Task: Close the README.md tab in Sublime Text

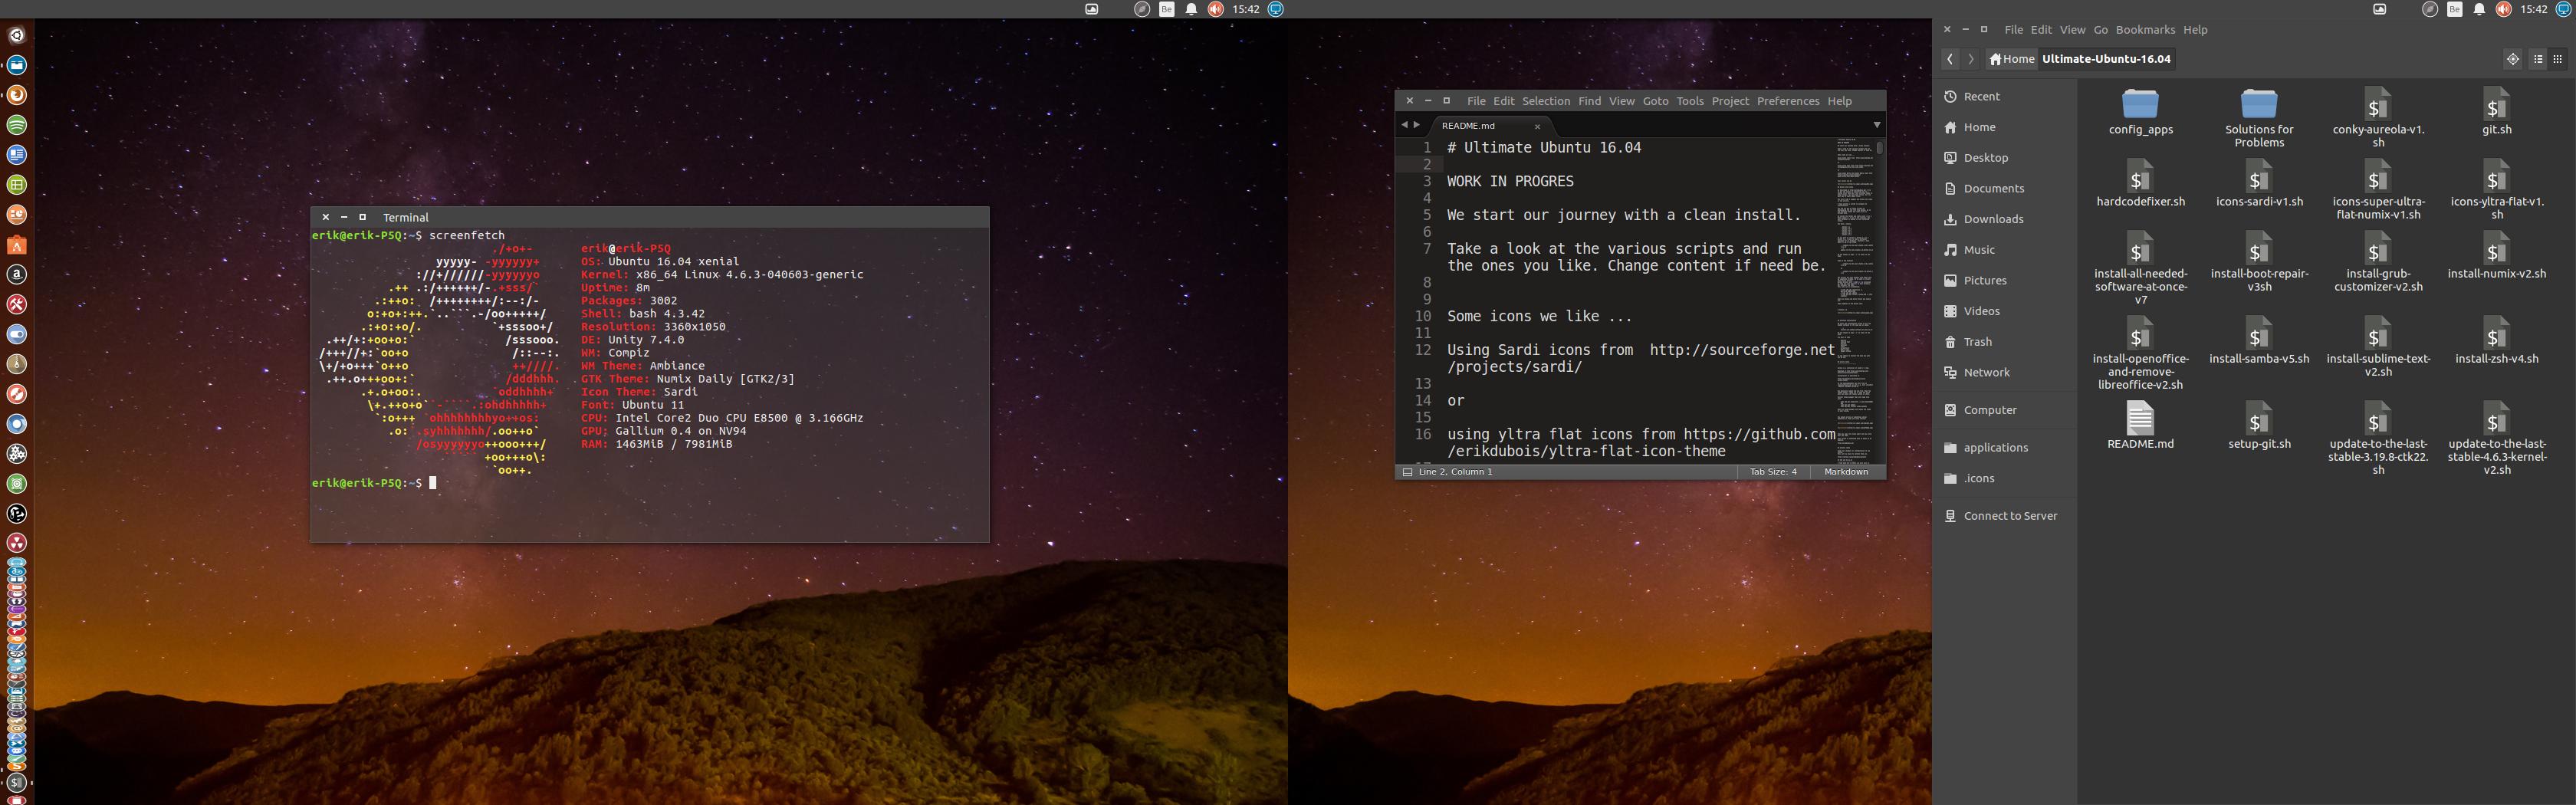Action: pos(1538,126)
